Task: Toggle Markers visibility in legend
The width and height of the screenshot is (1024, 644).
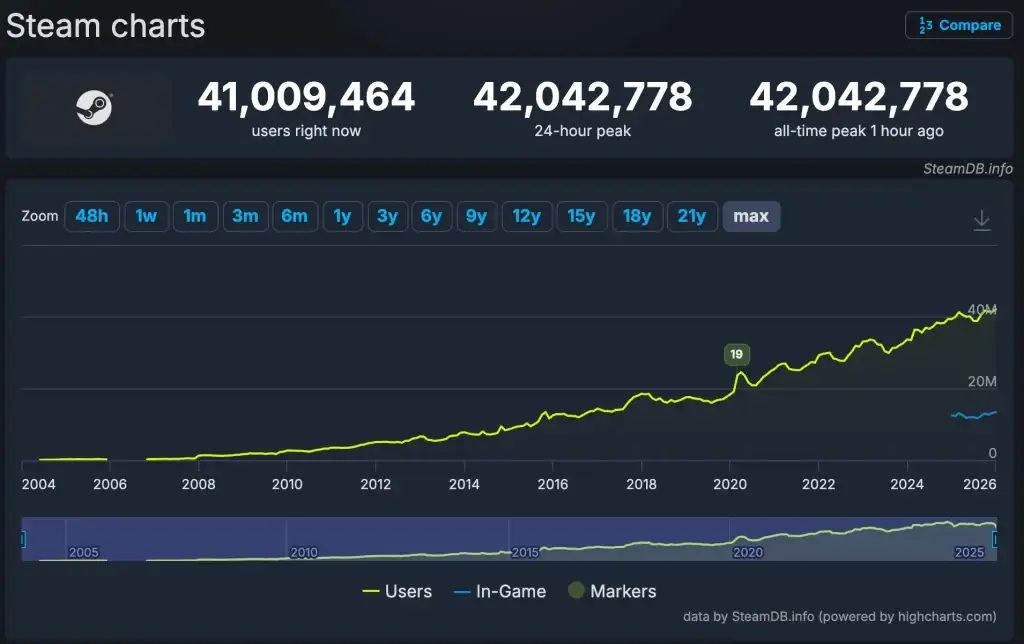Action: click(x=611, y=592)
